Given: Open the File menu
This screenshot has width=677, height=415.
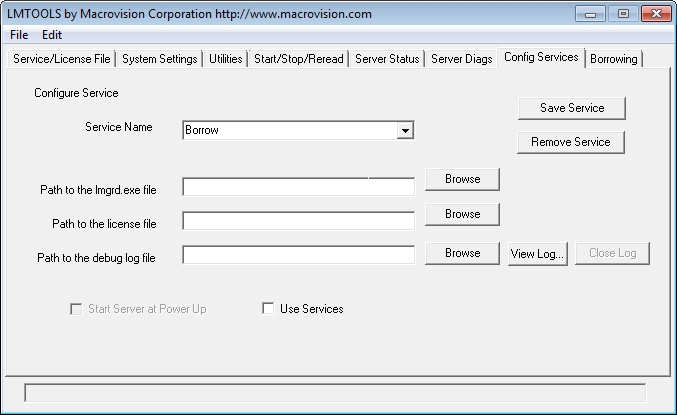Looking at the screenshot, I should (19, 34).
